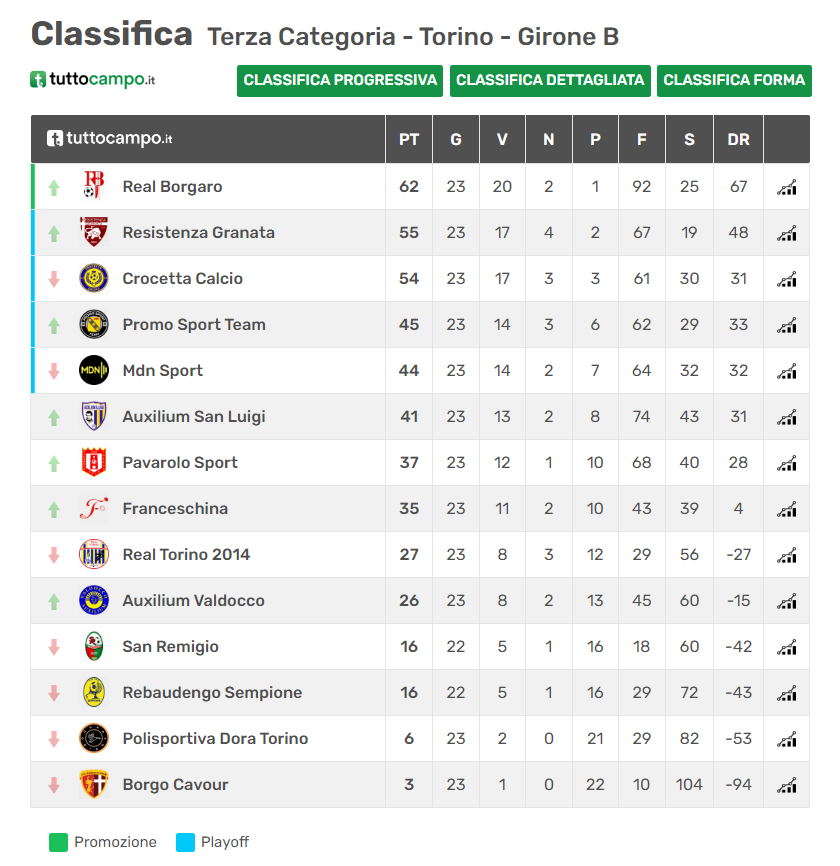Screen dimensions: 840x866
Task: Open the stats chart icon for Borgo Cavour
Action: (787, 785)
